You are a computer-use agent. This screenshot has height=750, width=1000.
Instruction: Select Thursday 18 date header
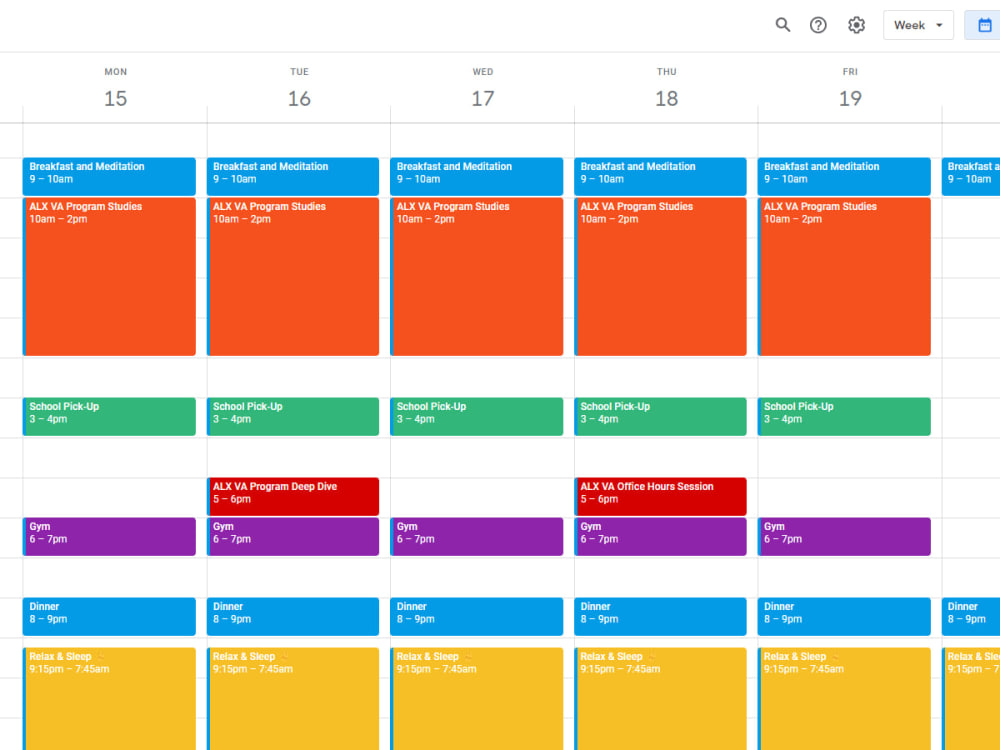coord(666,98)
